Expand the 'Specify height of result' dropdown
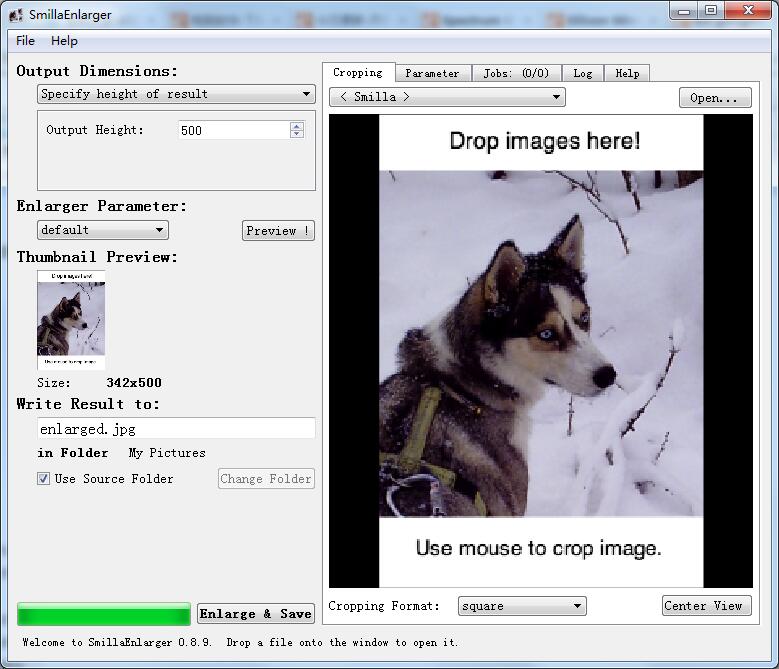This screenshot has width=779, height=669. pyautogui.click(x=176, y=94)
